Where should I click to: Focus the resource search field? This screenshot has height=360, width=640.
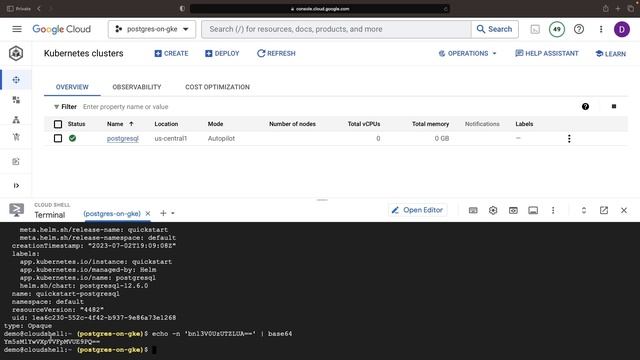point(336,29)
